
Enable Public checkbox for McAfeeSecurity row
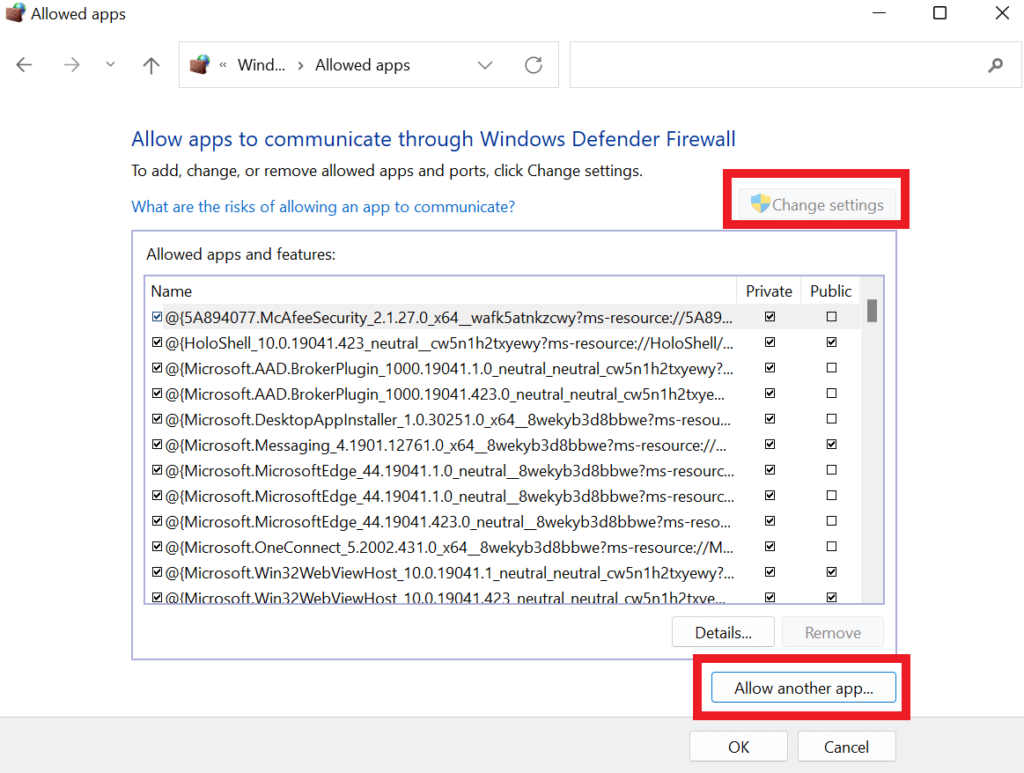[x=831, y=317]
